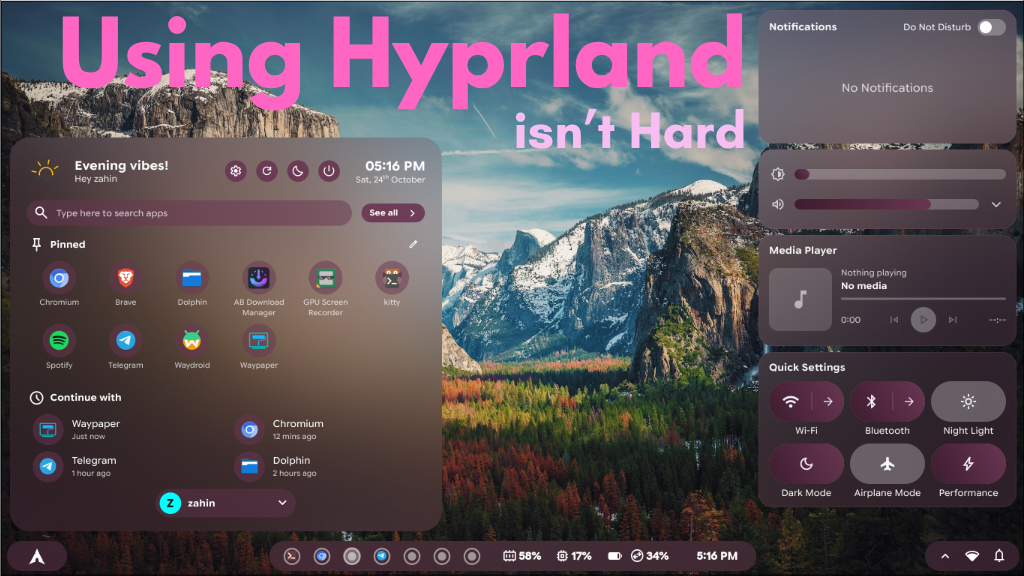The width and height of the screenshot is (1024, 576).
Task: Skip to previous track in Media Player
Action: click(894, 320)
